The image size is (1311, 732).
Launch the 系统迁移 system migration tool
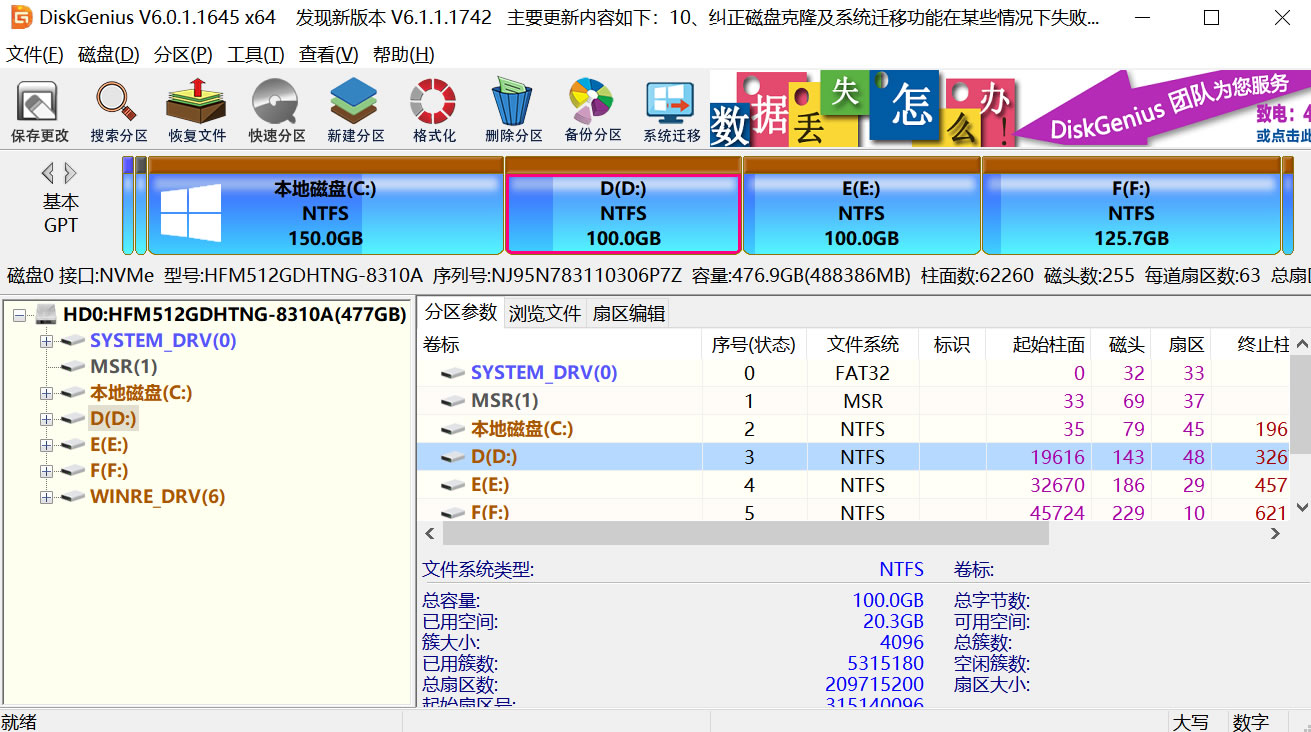(x=671, y=110)
